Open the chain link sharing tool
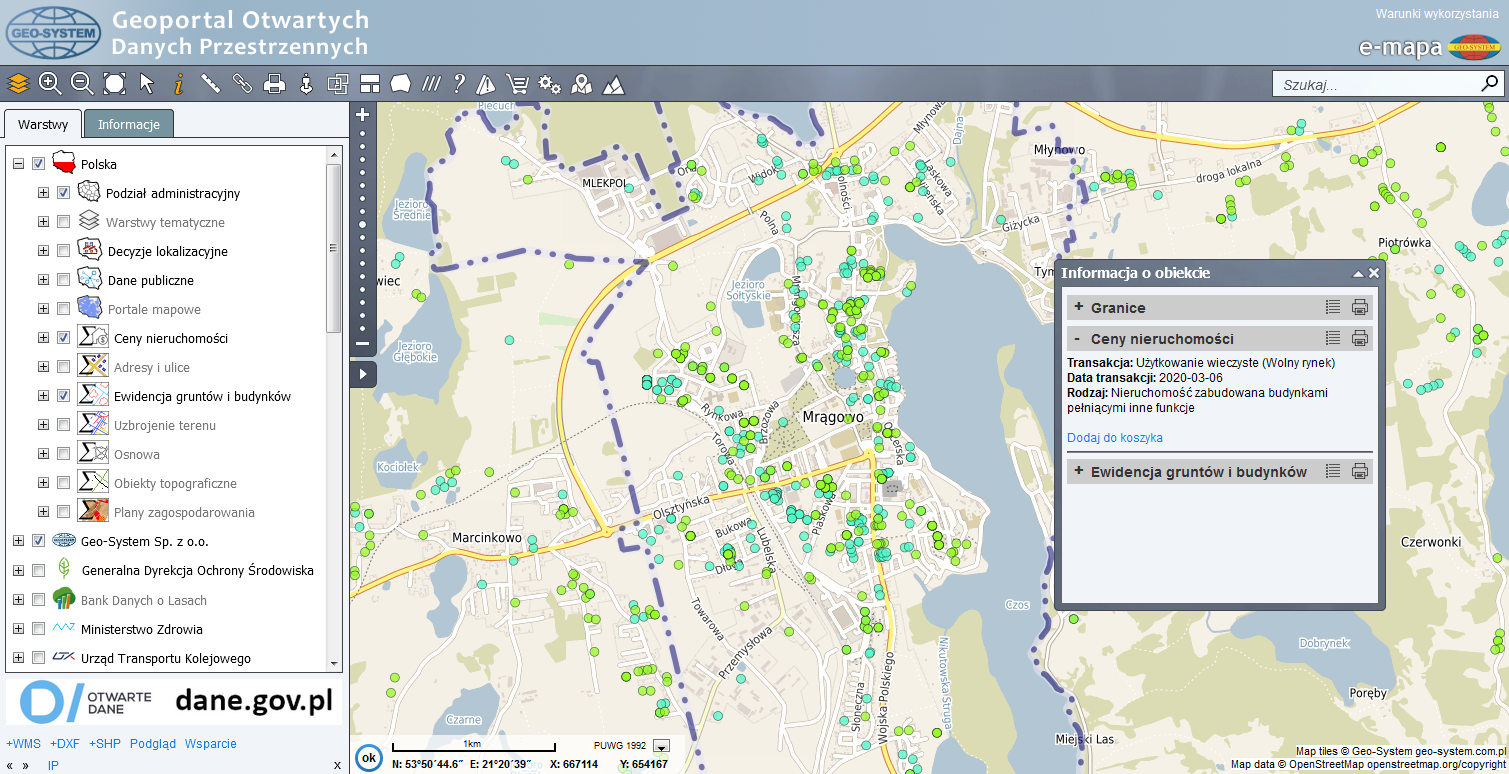 point(242,84)
